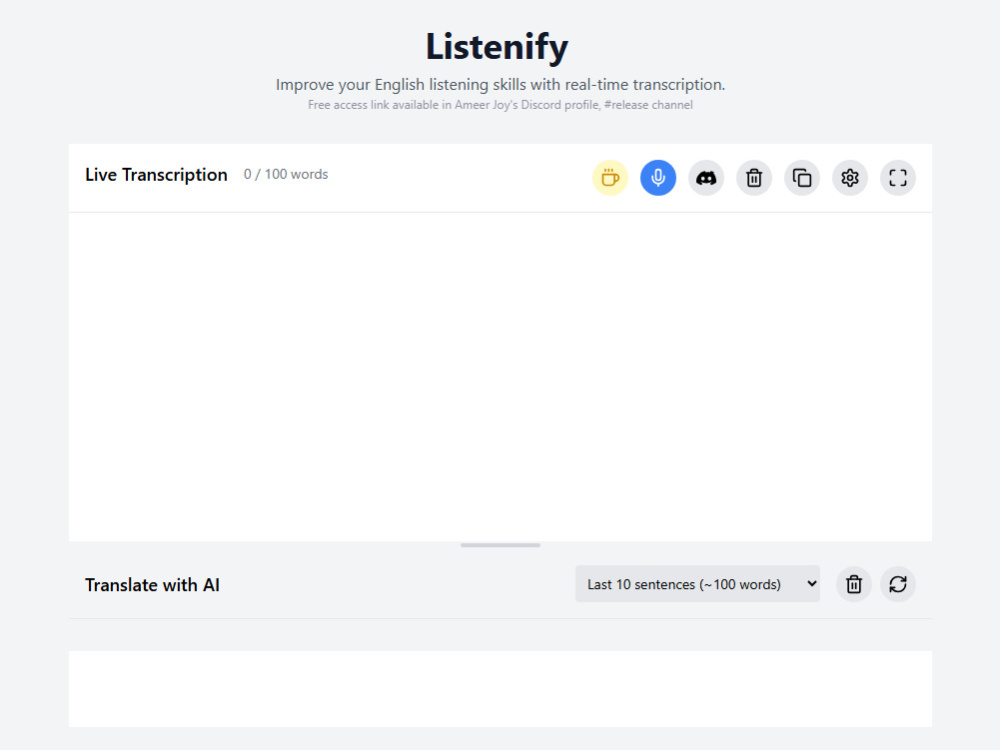Click the Live Transcription heading
This screenshot has height=750, width=1000.
tap(156, 175)
